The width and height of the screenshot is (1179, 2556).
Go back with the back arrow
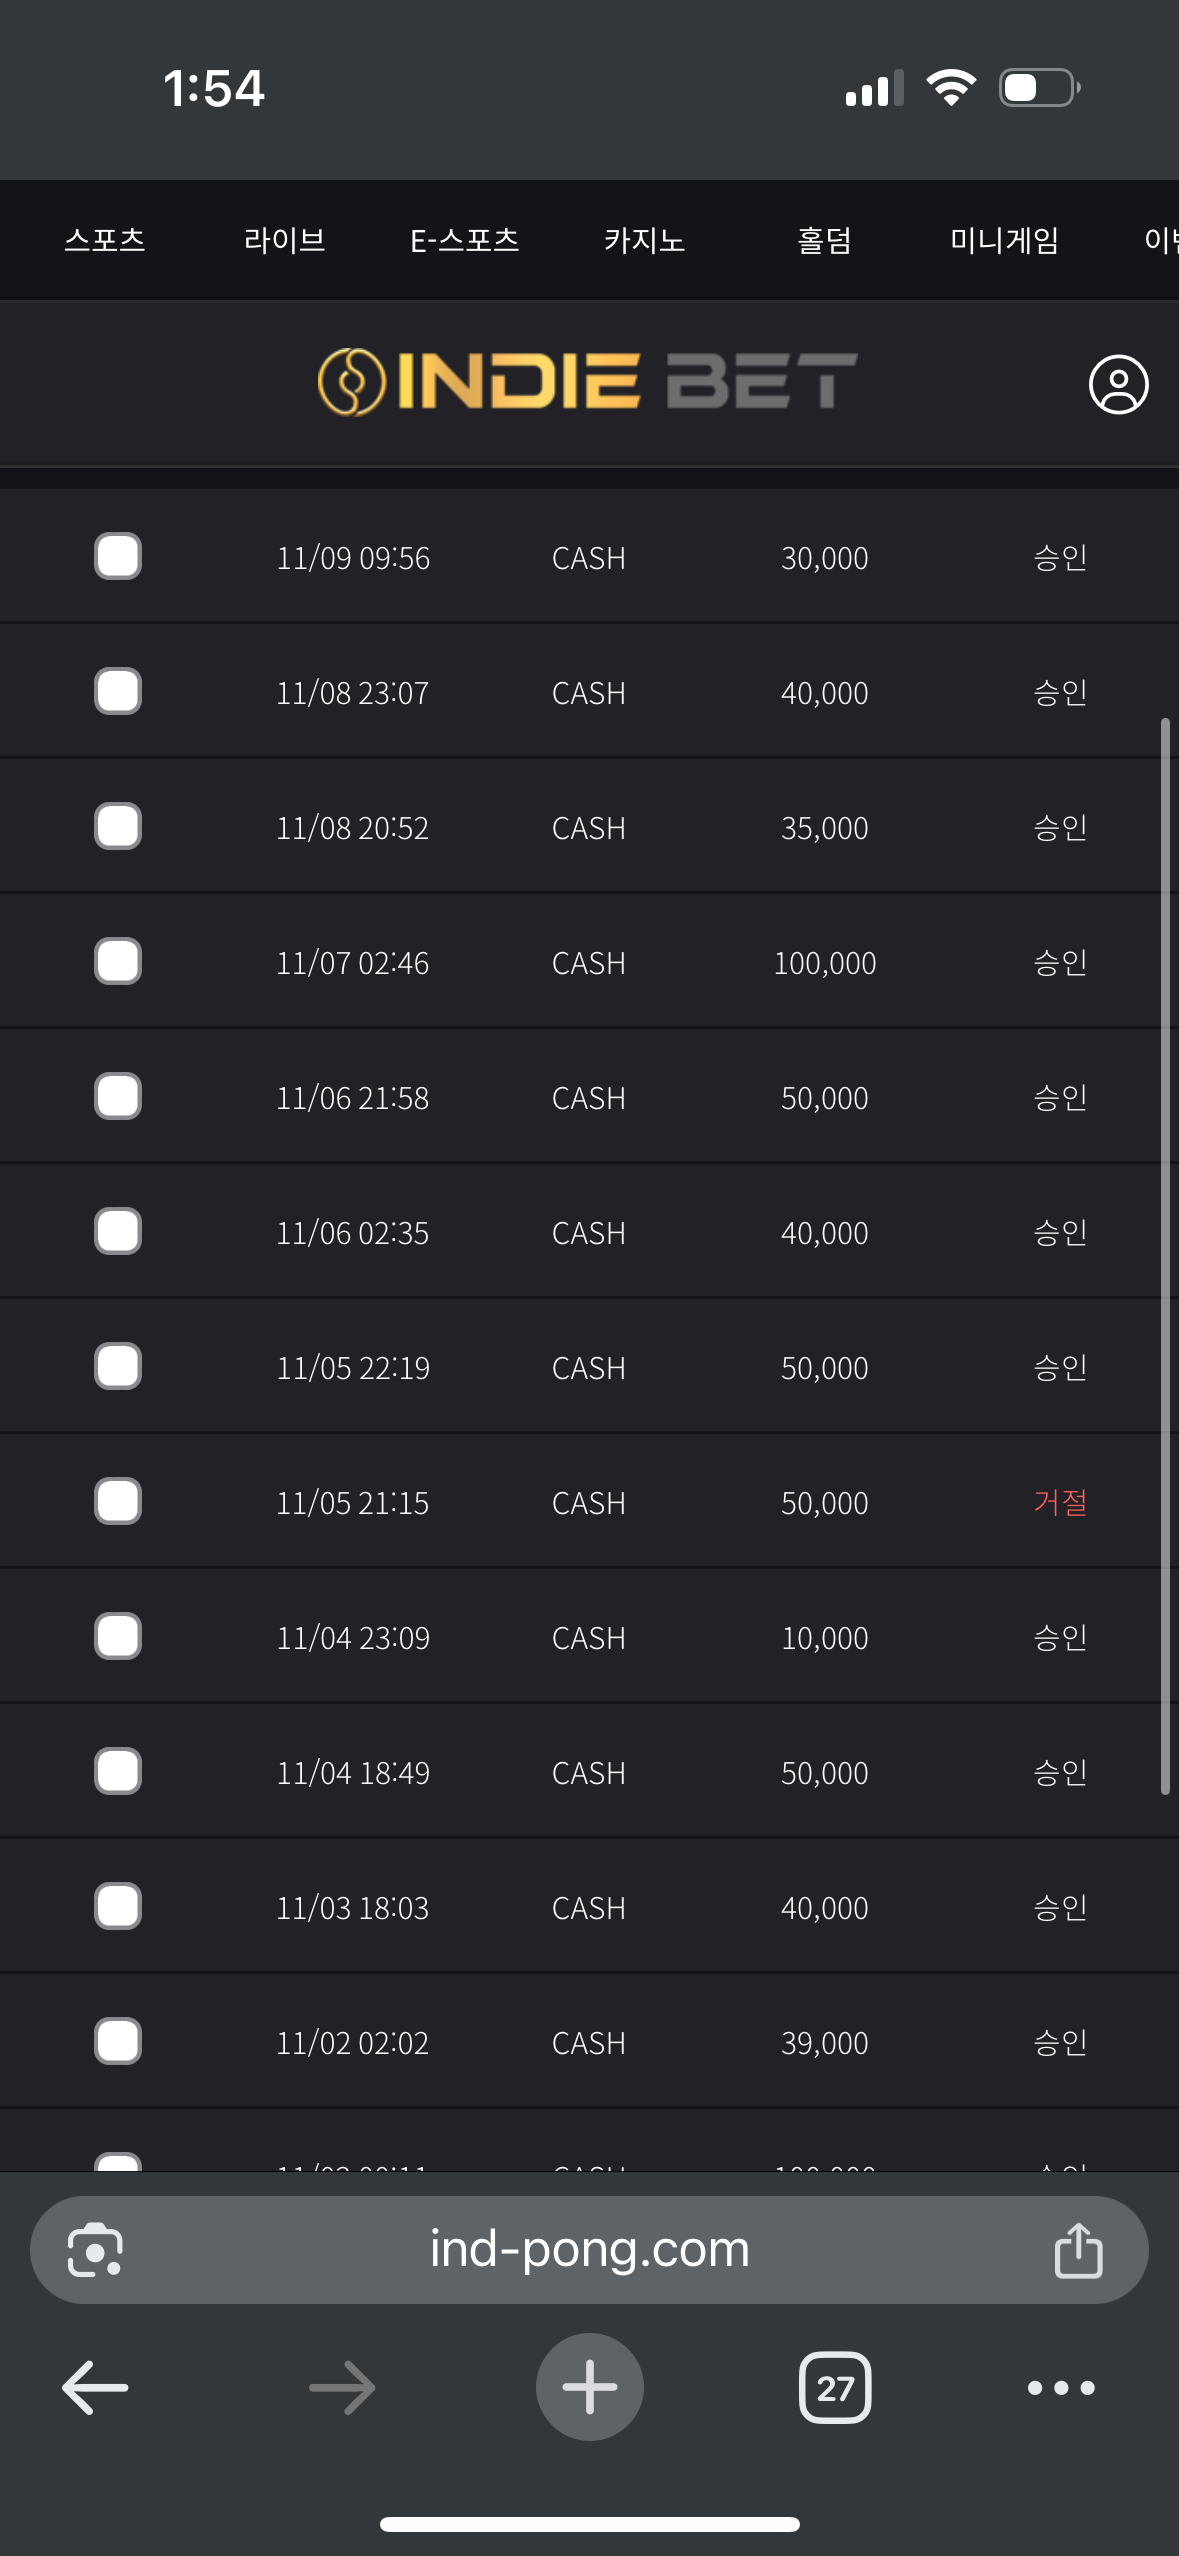95,2388
